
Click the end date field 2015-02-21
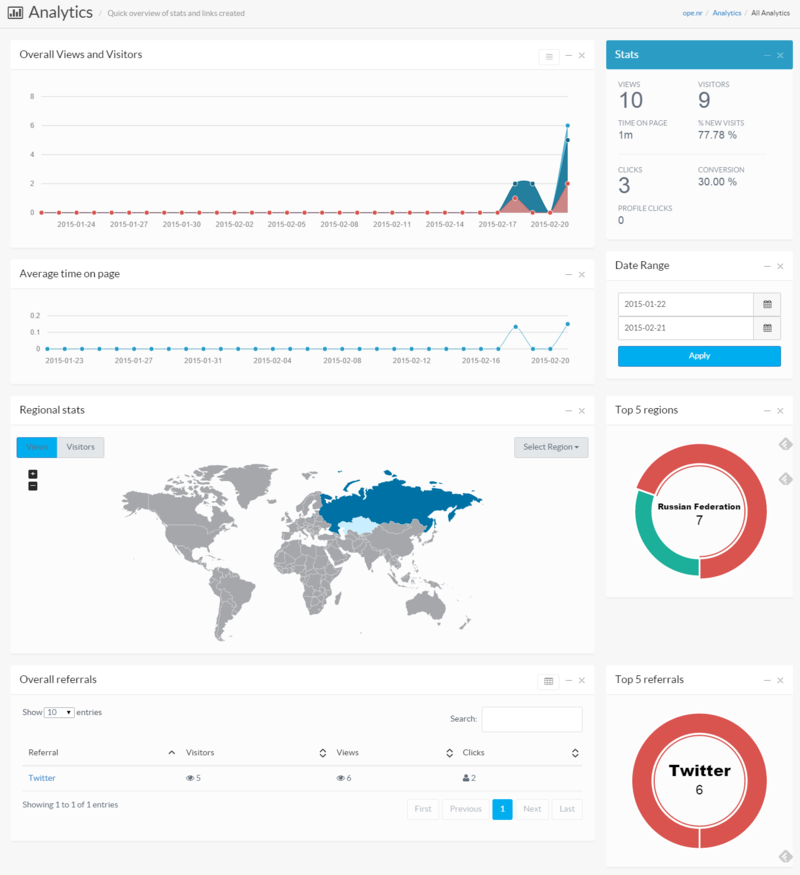tap(686, 328)
